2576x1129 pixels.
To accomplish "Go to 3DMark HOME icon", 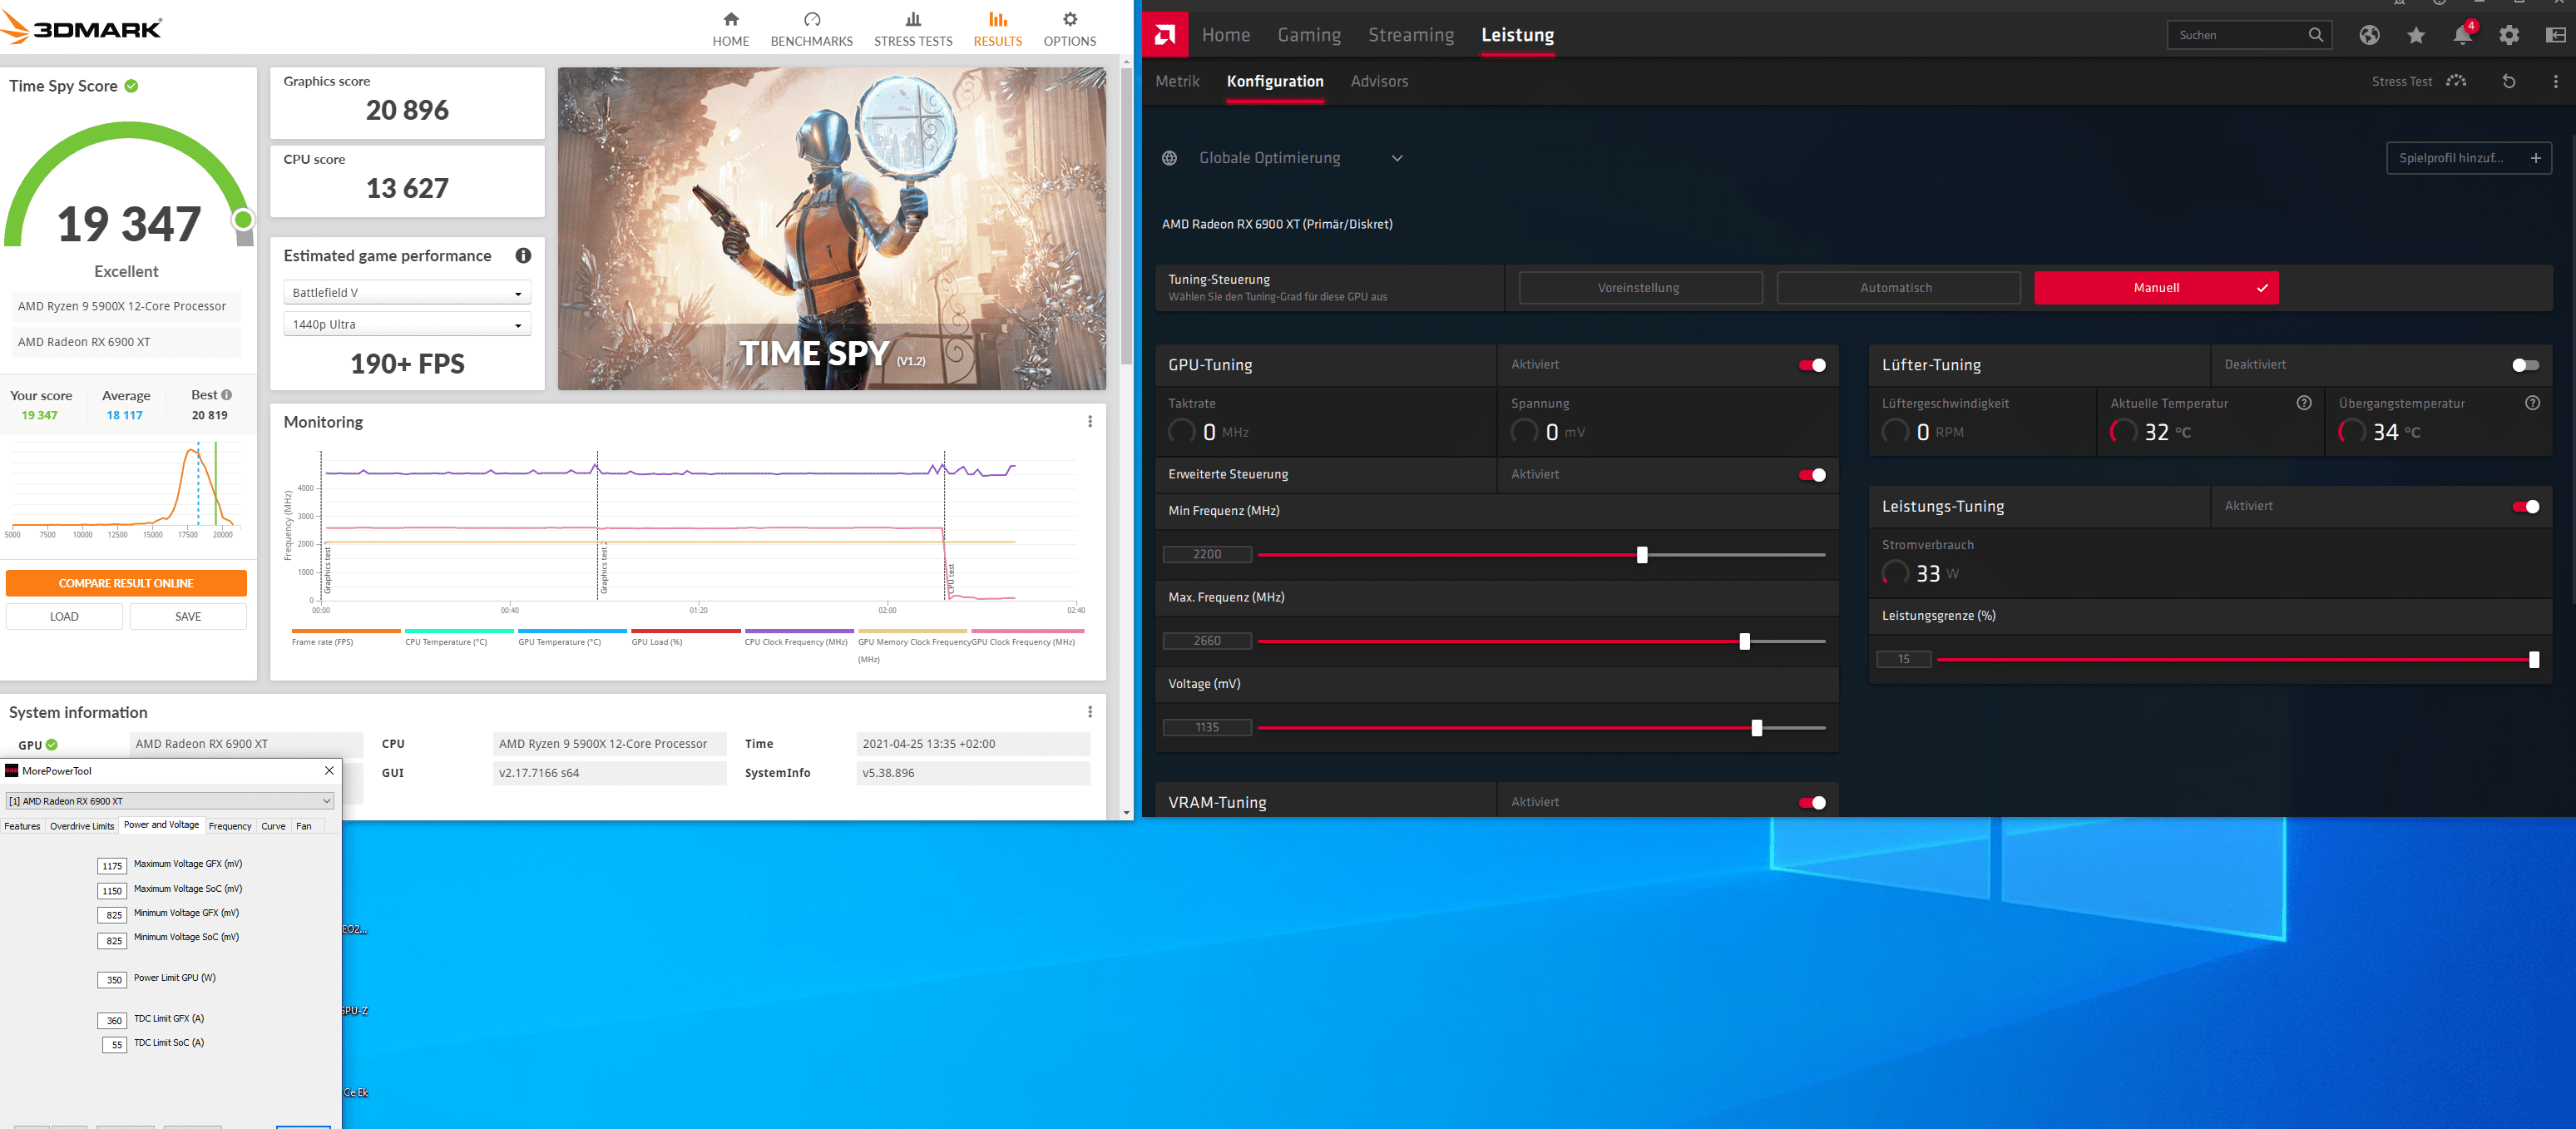I will 731,19.
